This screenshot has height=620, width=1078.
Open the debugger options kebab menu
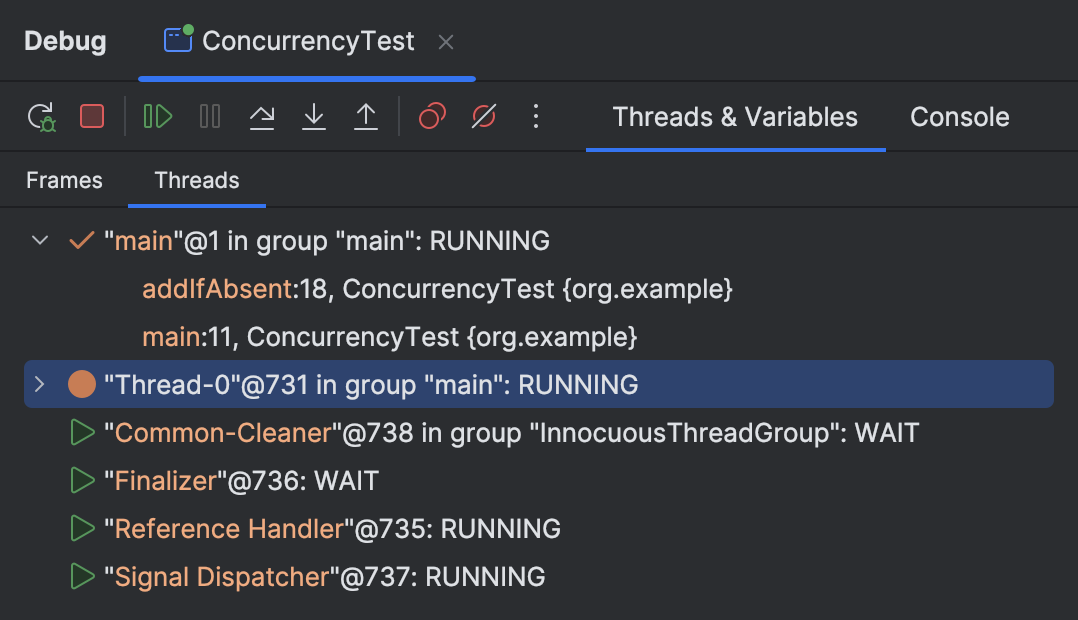536,117
